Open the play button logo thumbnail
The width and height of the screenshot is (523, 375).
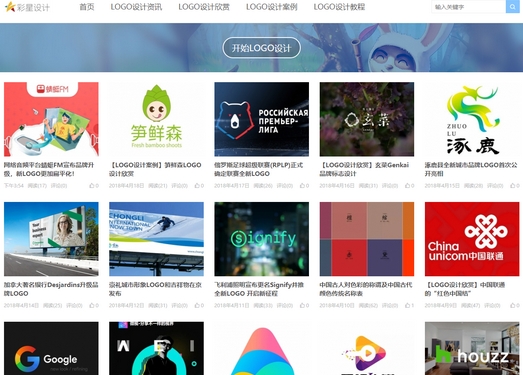(x=367, y=348)
